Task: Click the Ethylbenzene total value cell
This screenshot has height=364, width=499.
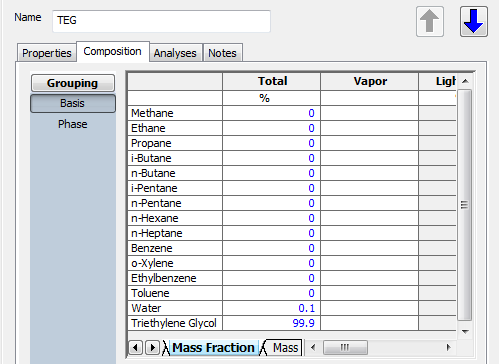Action: (272, 278)
